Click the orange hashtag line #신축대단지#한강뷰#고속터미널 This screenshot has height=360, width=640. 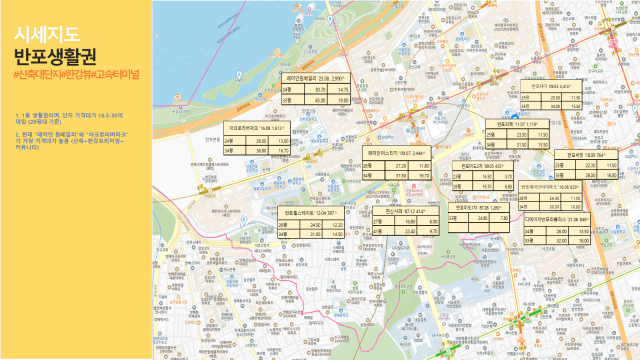click(x=76, y=74)
